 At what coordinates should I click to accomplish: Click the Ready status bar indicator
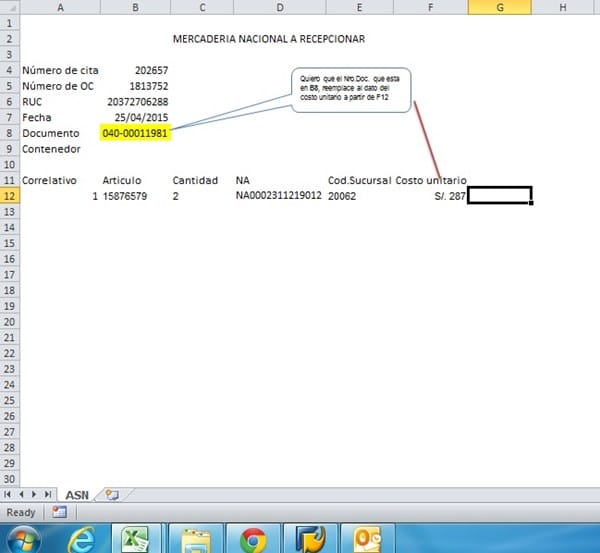pos(21,512)
